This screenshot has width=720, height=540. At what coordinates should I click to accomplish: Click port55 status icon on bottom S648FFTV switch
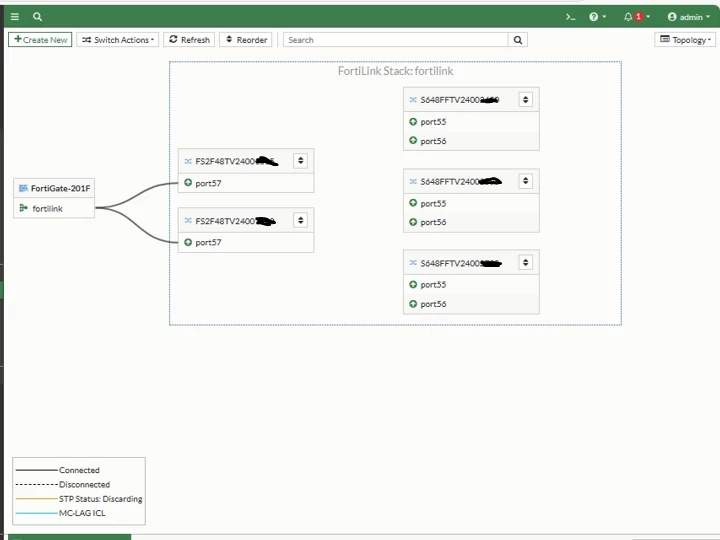[x=413, y=284]
